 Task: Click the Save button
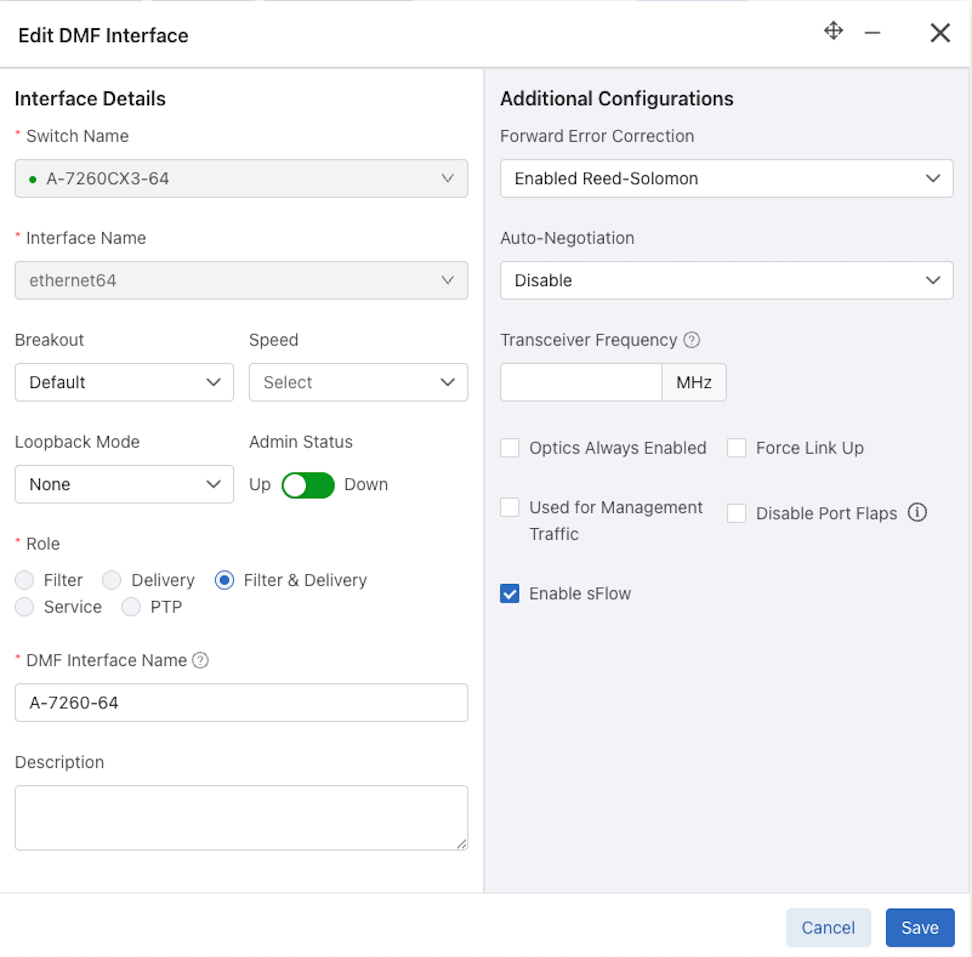coord(919,928)
